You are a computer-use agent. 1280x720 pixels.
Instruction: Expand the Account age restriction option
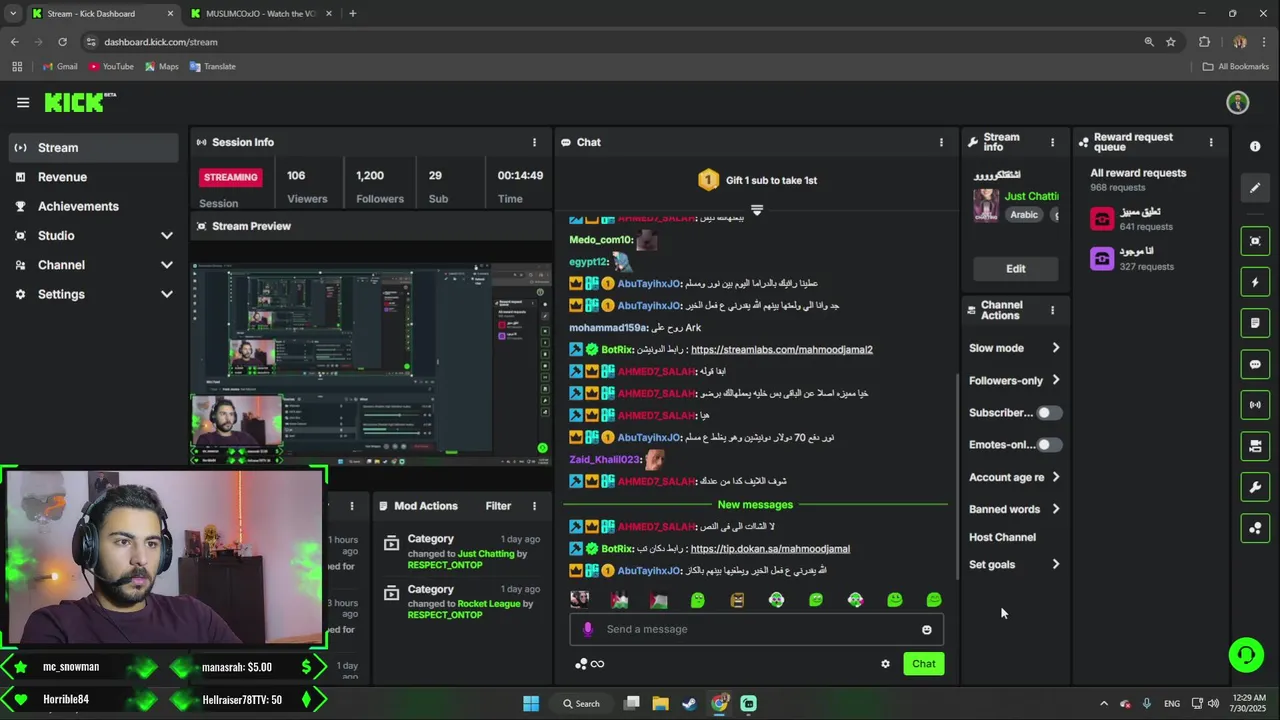[1056, 477]
